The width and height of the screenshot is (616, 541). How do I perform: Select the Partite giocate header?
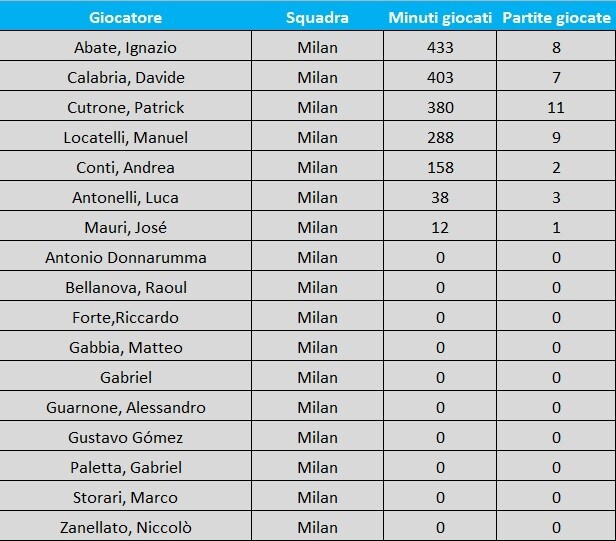(x=556, y=18)
